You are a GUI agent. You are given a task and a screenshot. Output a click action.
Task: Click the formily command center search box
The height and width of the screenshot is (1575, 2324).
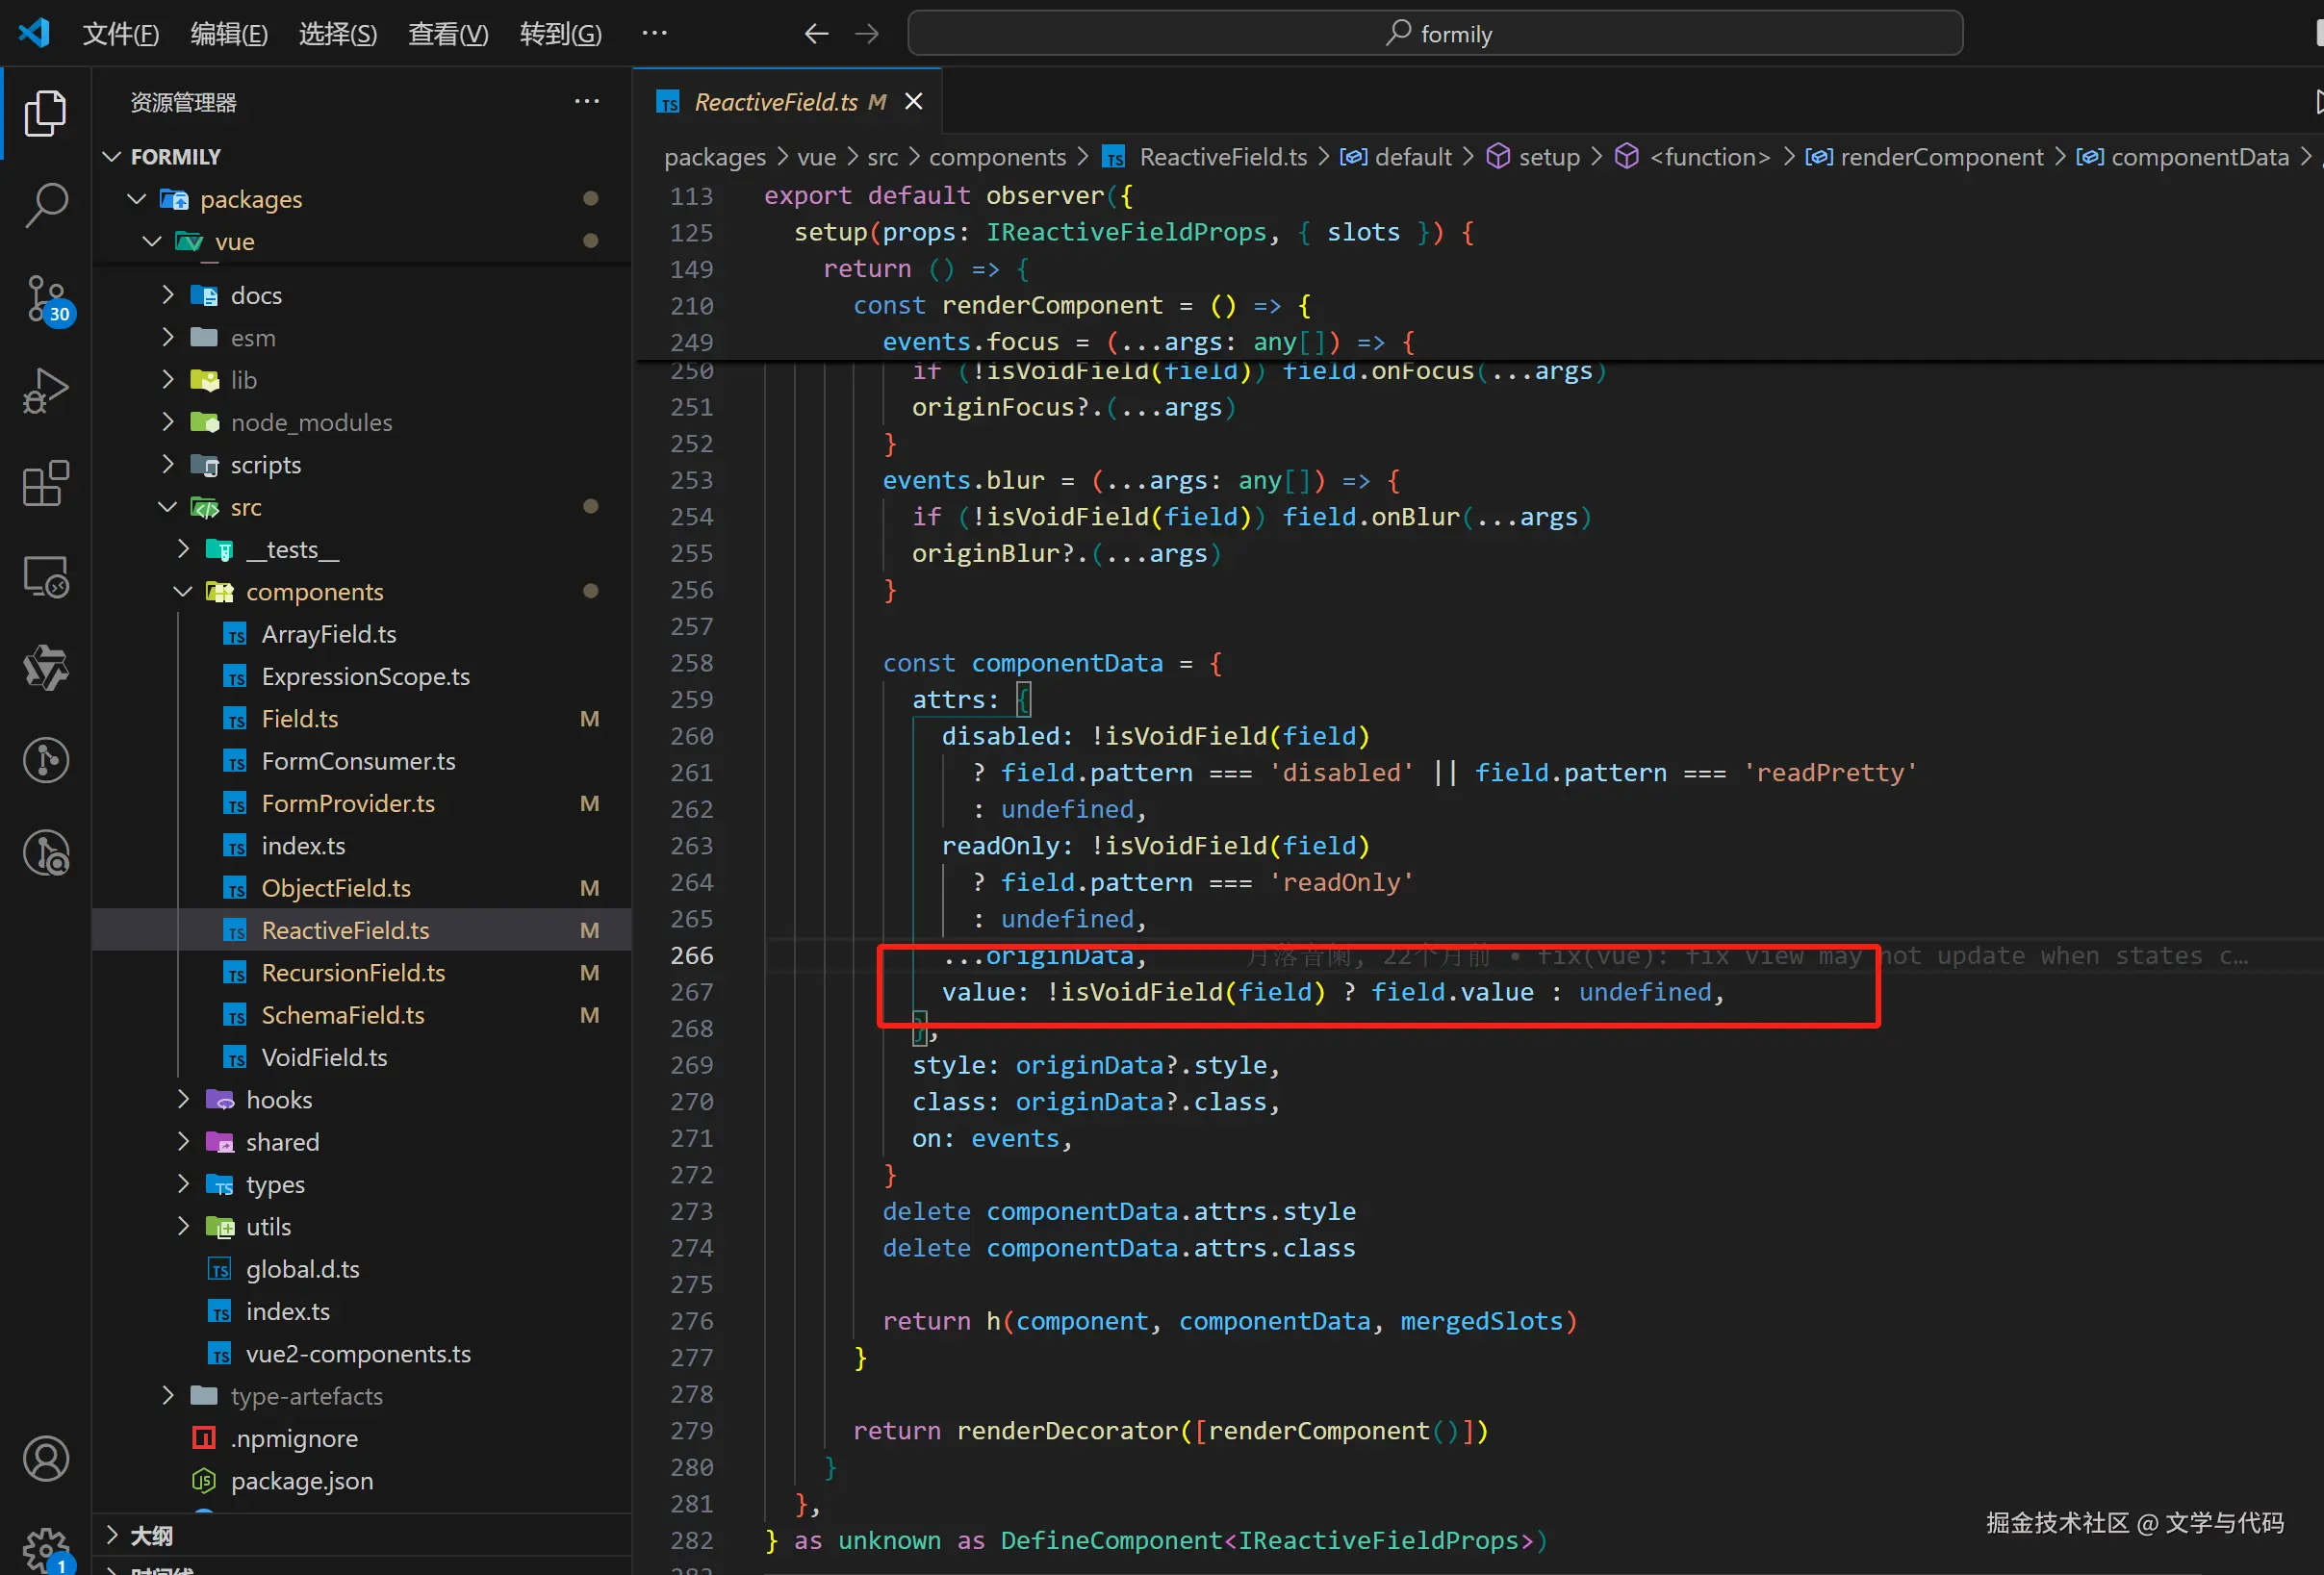(1434, 34)
